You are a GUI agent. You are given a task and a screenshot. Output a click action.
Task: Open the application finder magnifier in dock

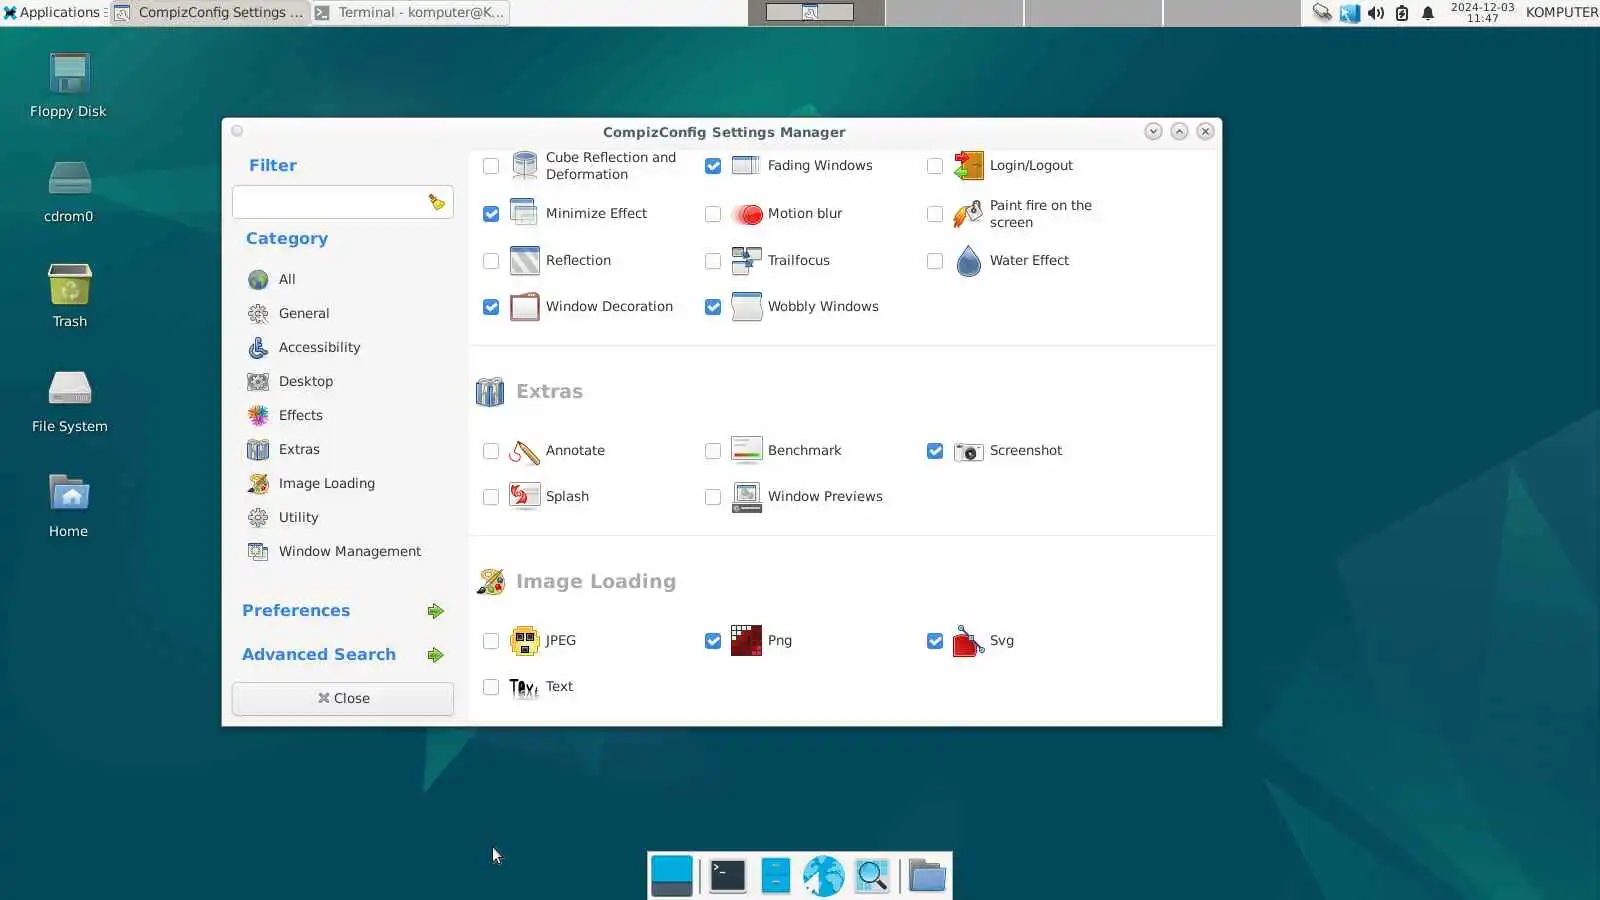[x=872, y=876]
